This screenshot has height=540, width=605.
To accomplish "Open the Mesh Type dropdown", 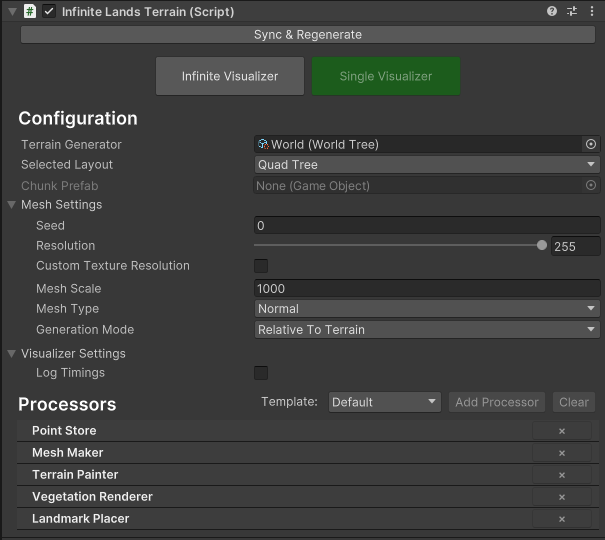I will 427,309.
